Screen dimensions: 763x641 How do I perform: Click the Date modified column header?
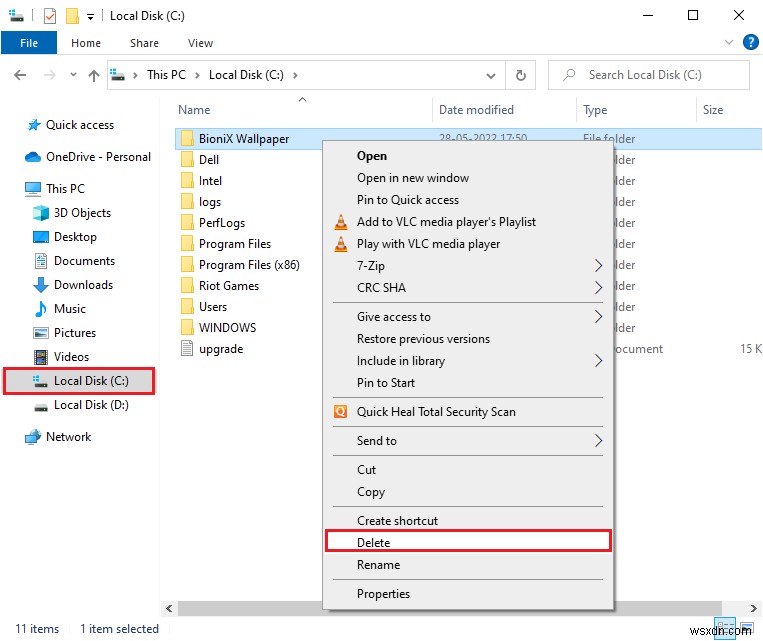476,110
